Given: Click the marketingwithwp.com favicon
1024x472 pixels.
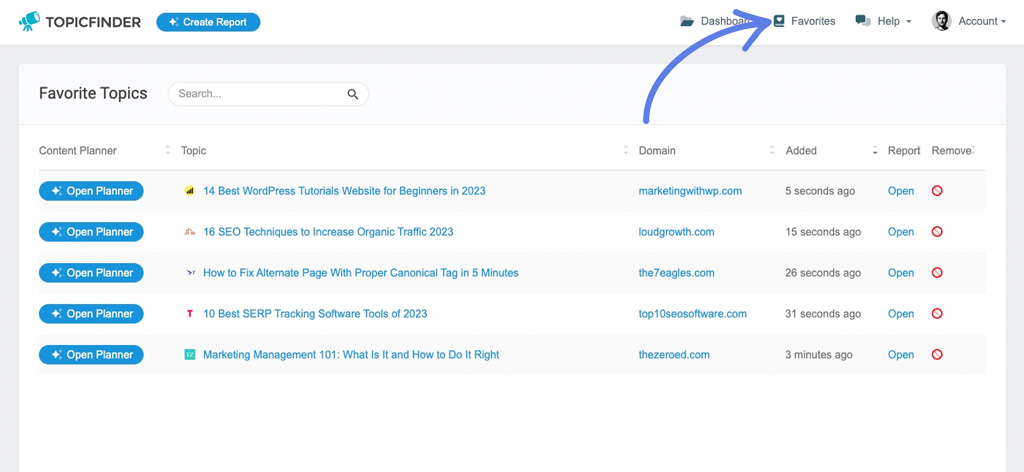Looking at the screenshot, I should [x=190, y=191].
